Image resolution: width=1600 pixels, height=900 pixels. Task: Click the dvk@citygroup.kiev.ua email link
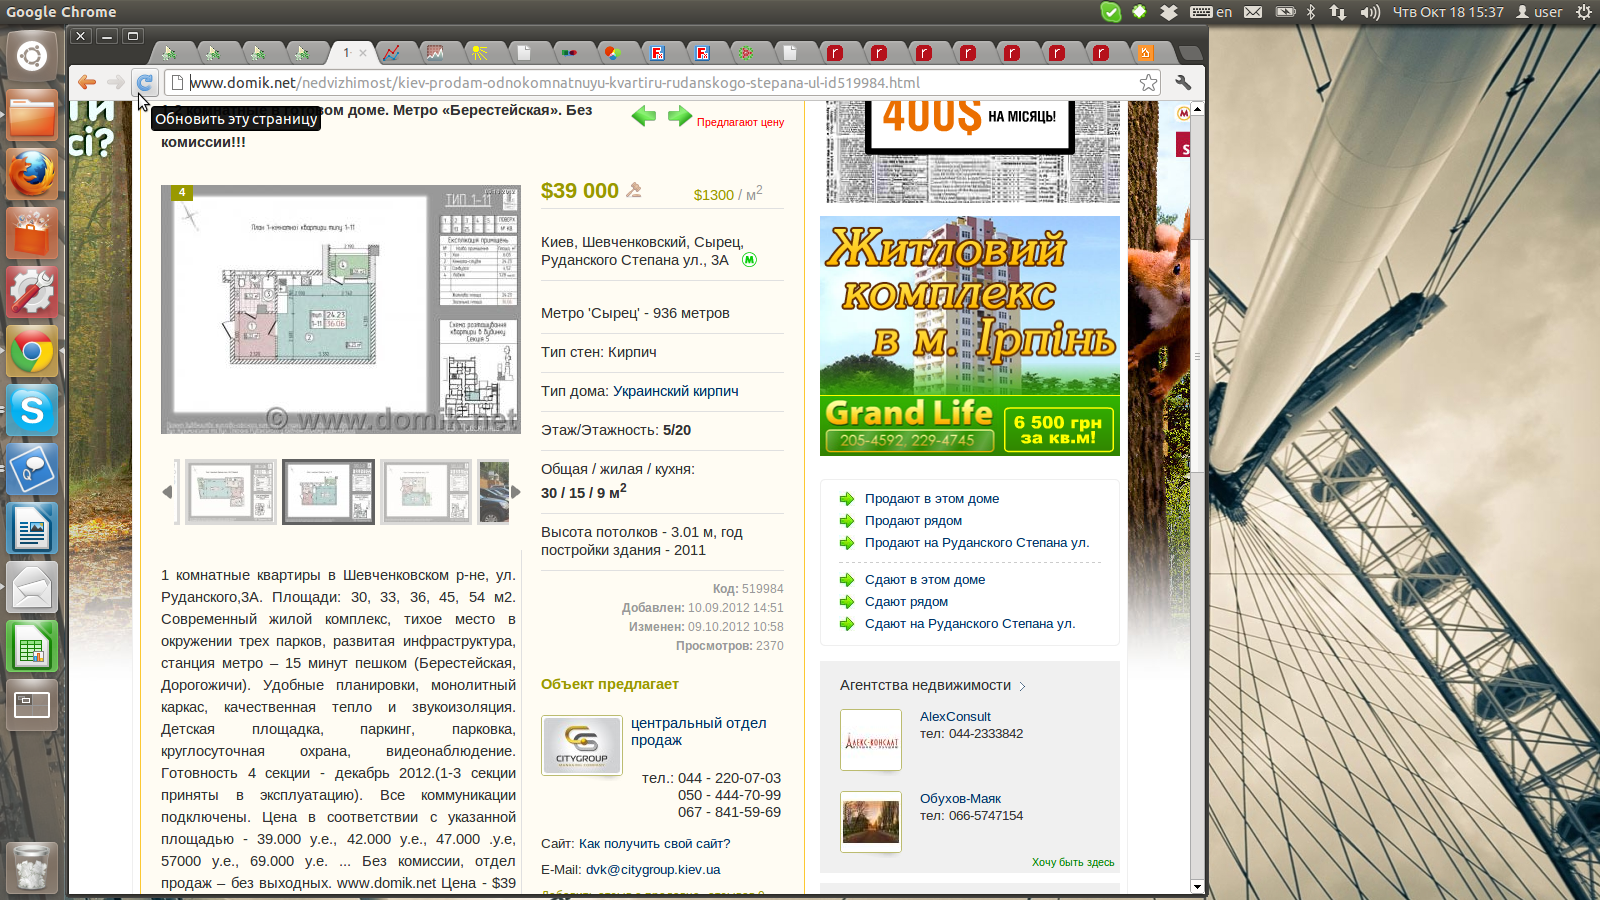coord(653,870)
